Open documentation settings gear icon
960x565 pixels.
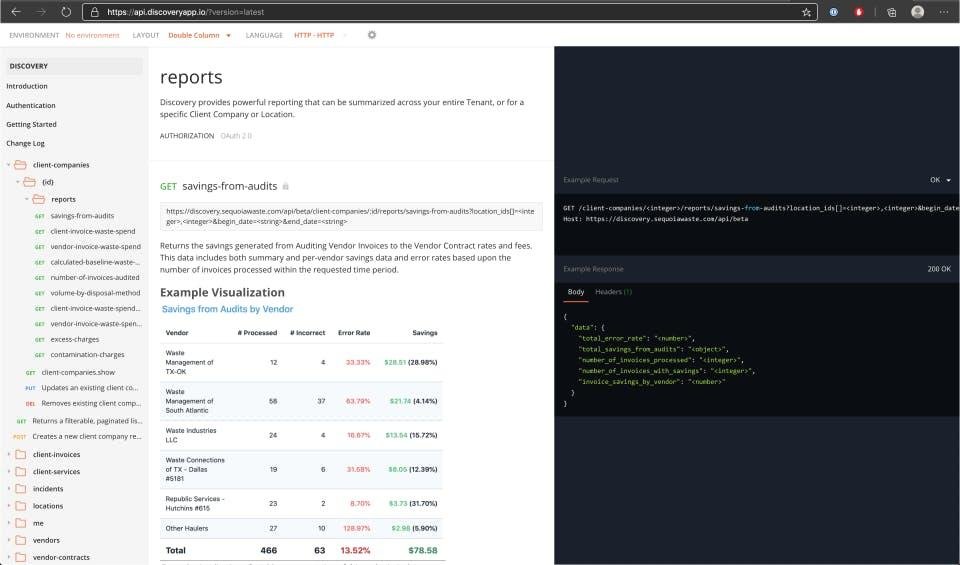tap(372, 35)
